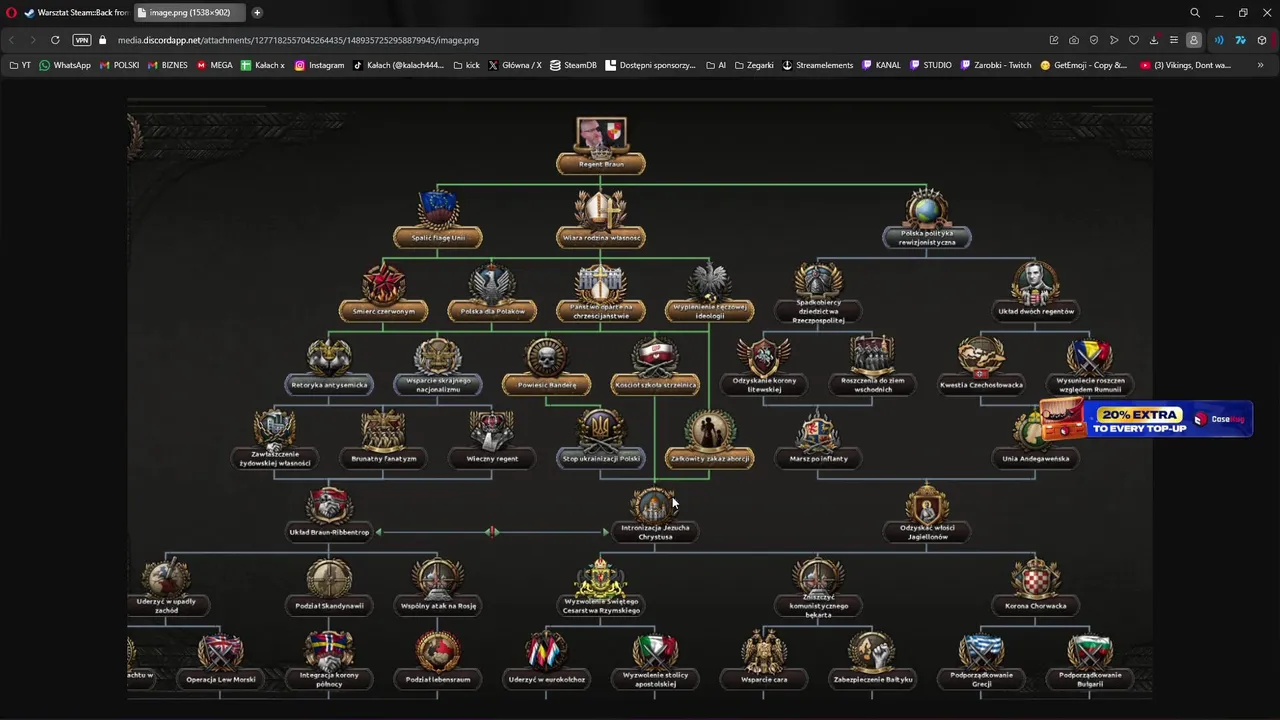Open a new tab with plus button
This screenshot has height=720, width=1280.
(257, 13)
